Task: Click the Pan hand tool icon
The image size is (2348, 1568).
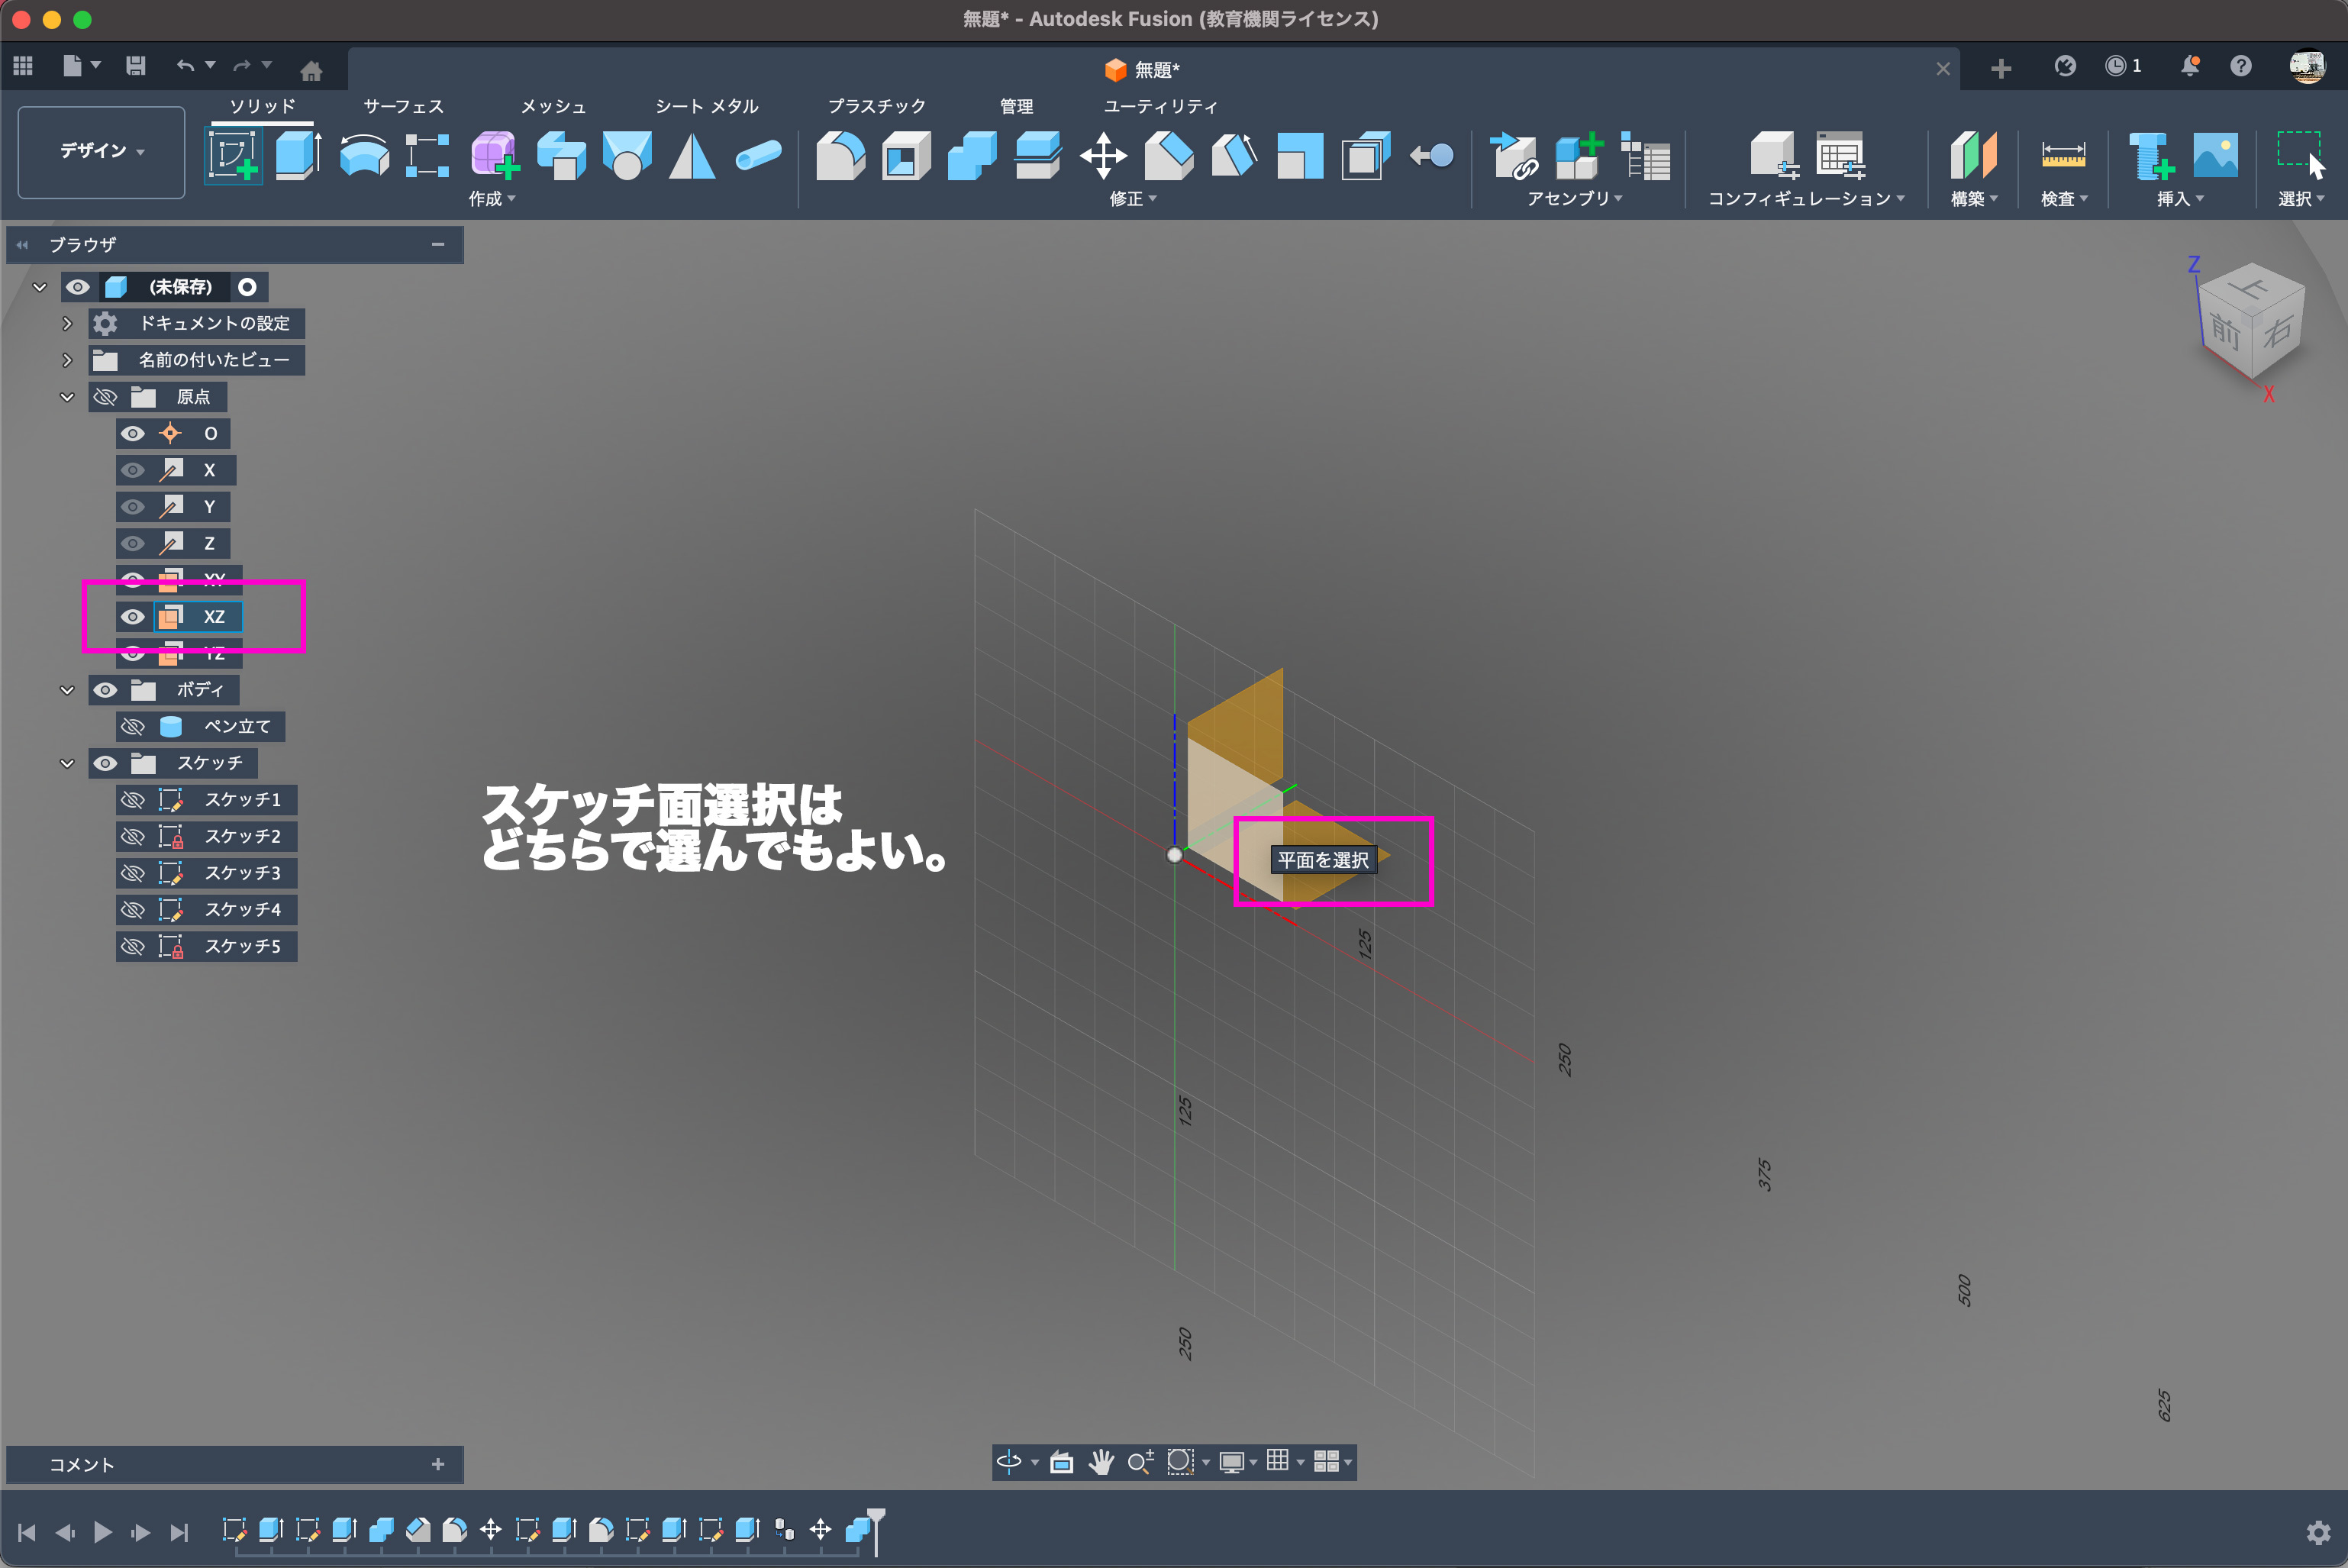Action: [x=1101, y=1462]
